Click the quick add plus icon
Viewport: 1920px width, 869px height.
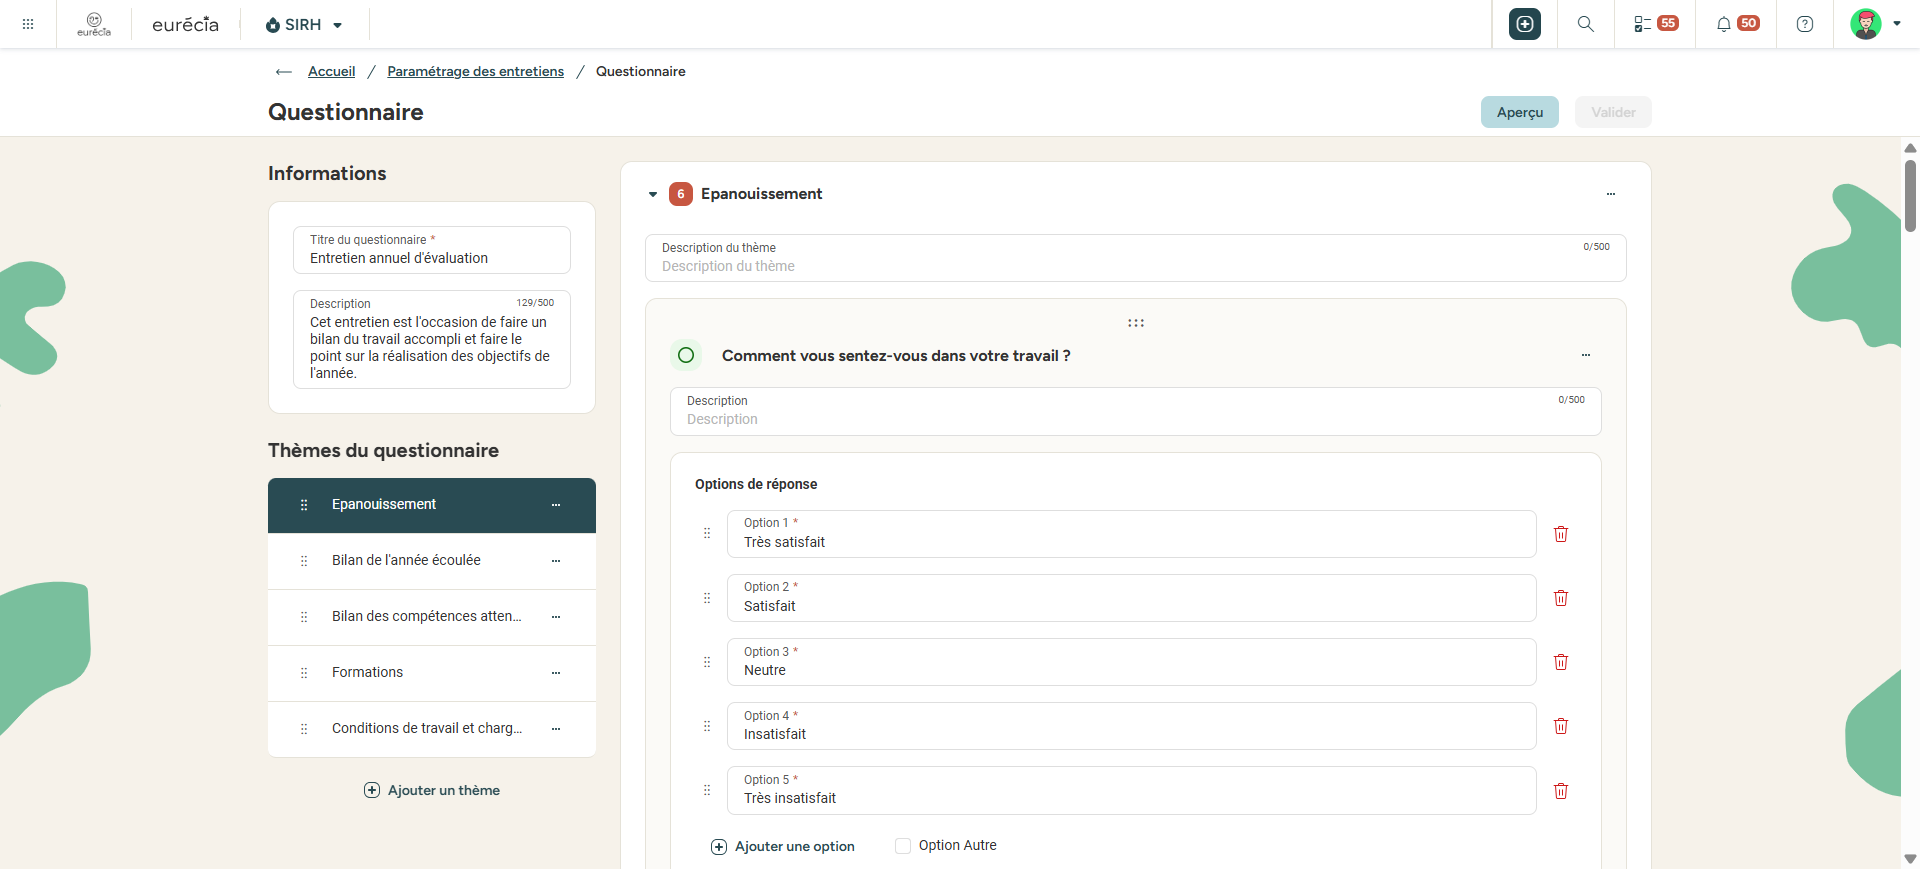(x=1525, y=24)
